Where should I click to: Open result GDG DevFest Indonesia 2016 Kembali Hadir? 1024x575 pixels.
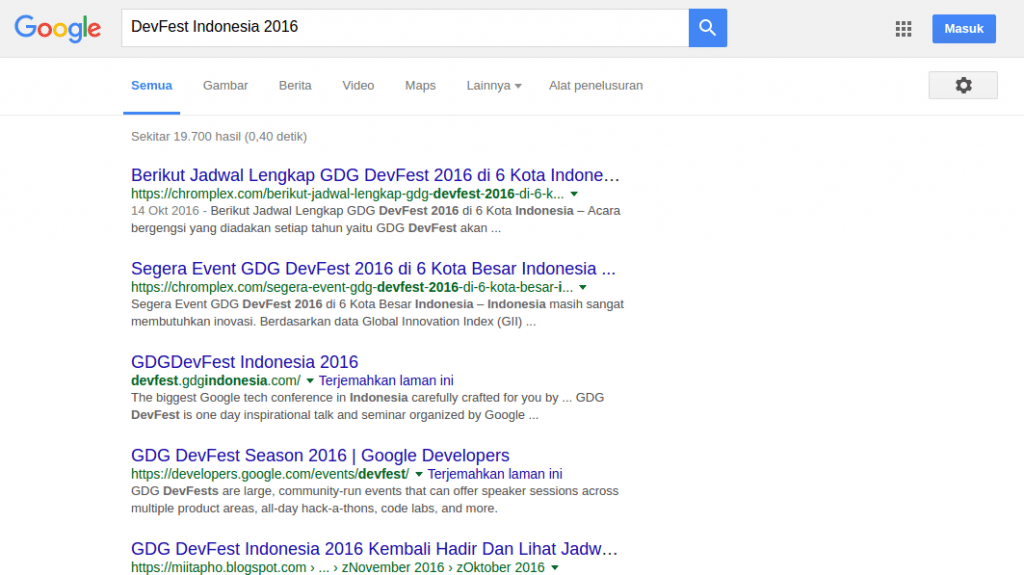[374, 549]
